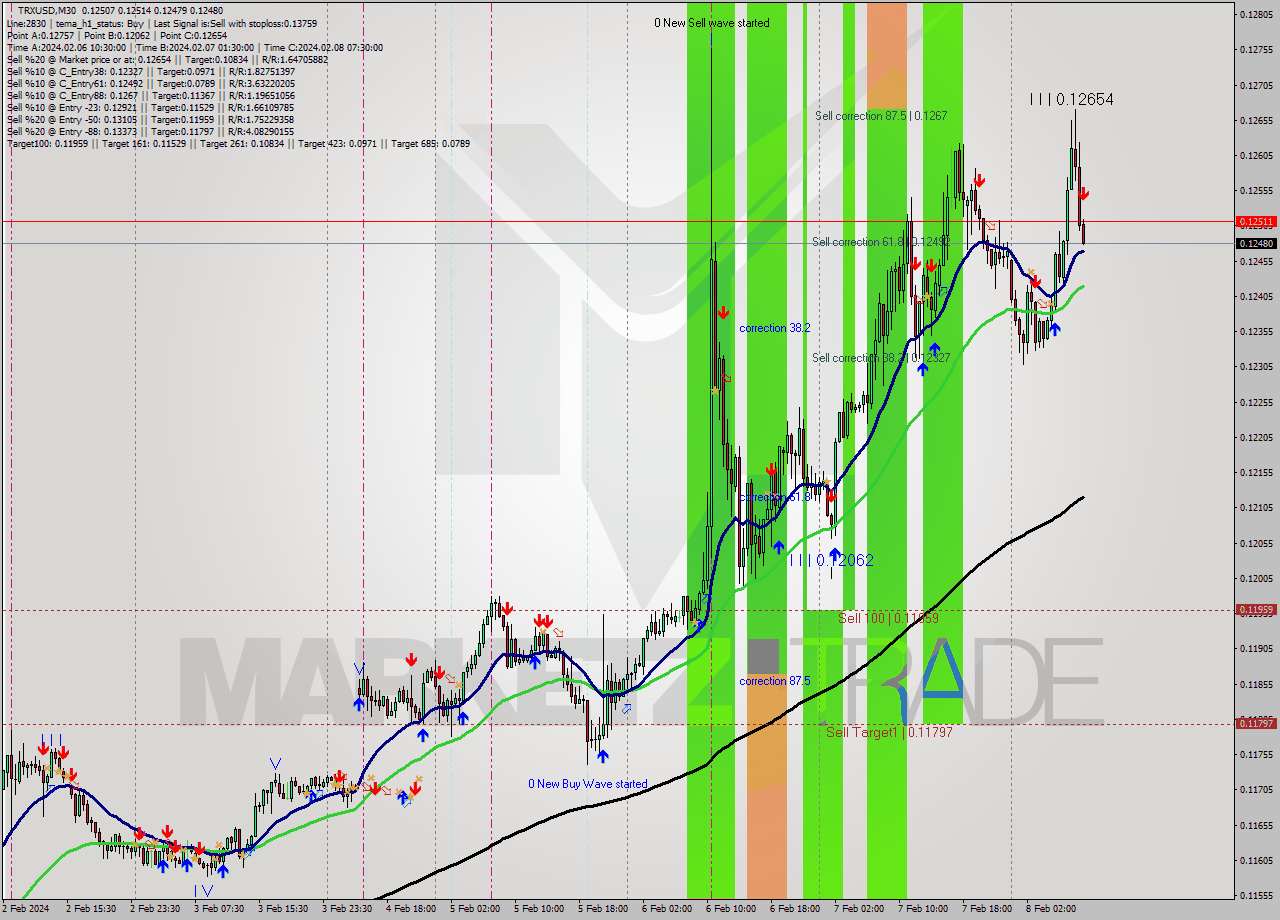Viewport: 1280px width, 920px height.
Task: Click the 0.11855 price scale value
Action: click(x=1256, y=684)
